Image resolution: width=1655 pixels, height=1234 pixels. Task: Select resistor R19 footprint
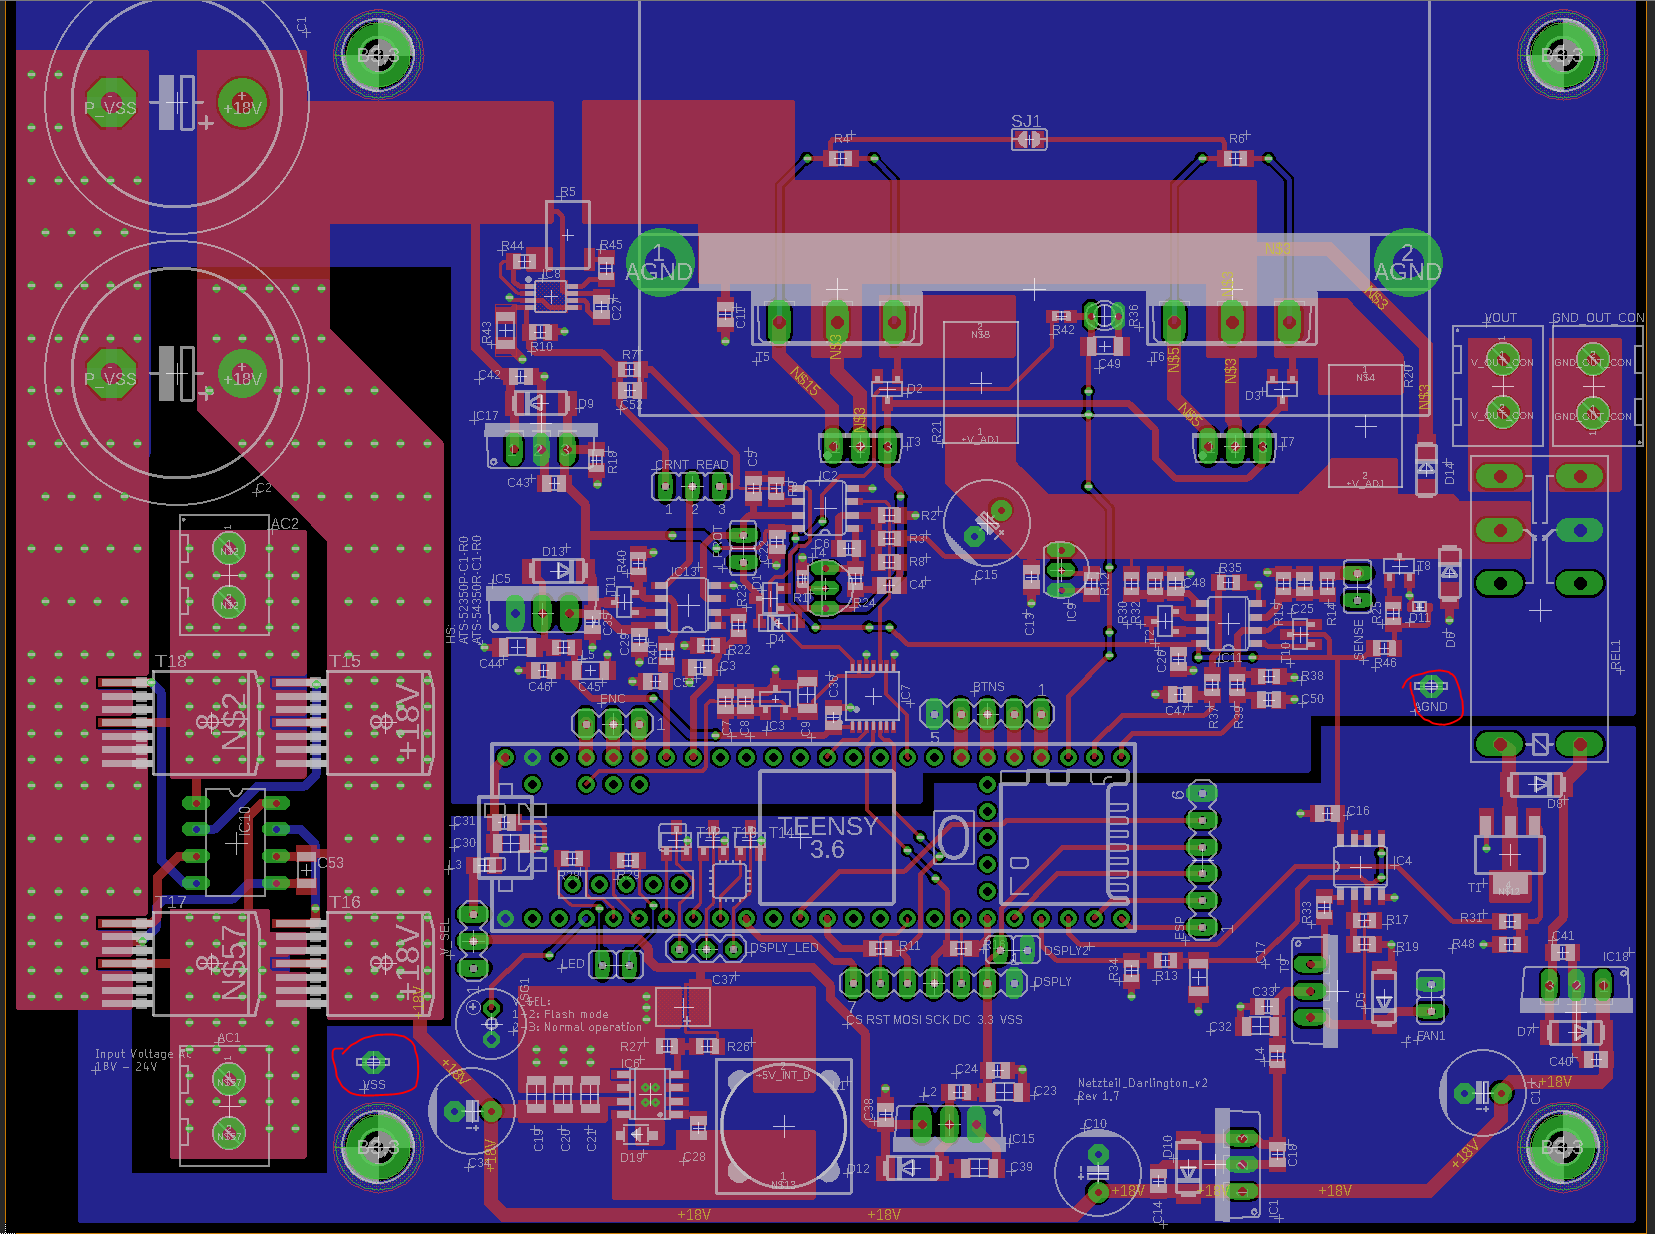coord(1364,944)
